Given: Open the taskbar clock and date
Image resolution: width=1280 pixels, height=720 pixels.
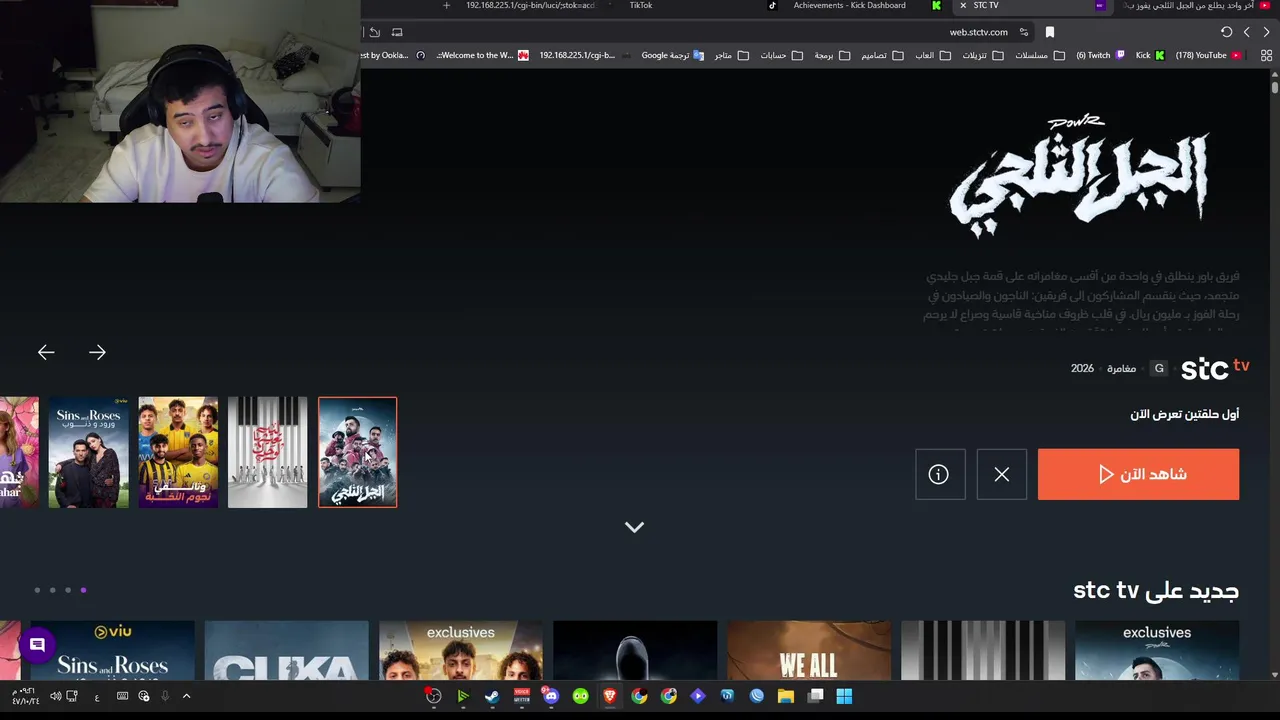Looking at the screenshot, I should (24, 696).
